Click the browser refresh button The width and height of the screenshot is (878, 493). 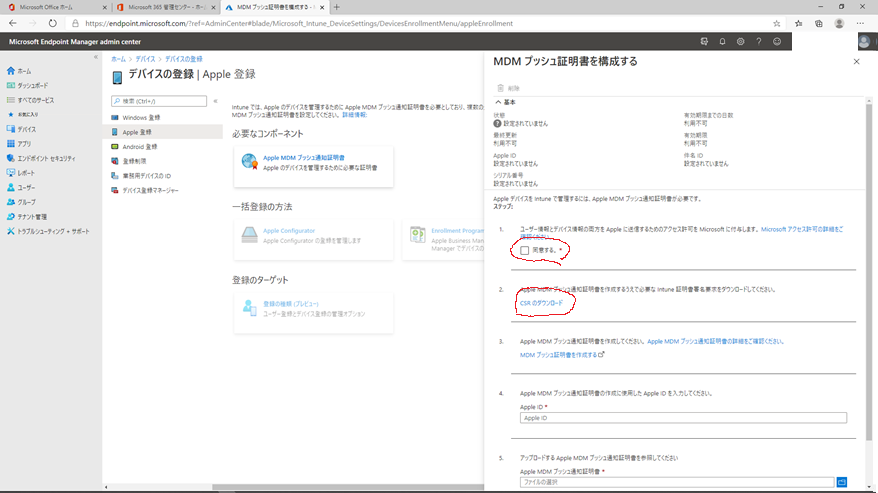click(x=53, y=24)
